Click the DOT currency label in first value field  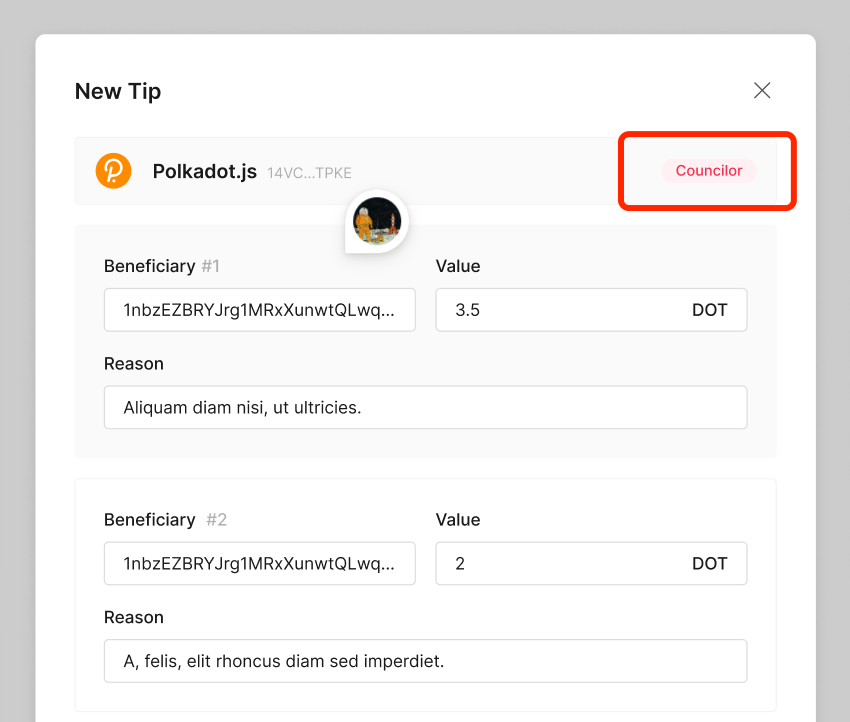pyautogui.click(x=710, y=310)
